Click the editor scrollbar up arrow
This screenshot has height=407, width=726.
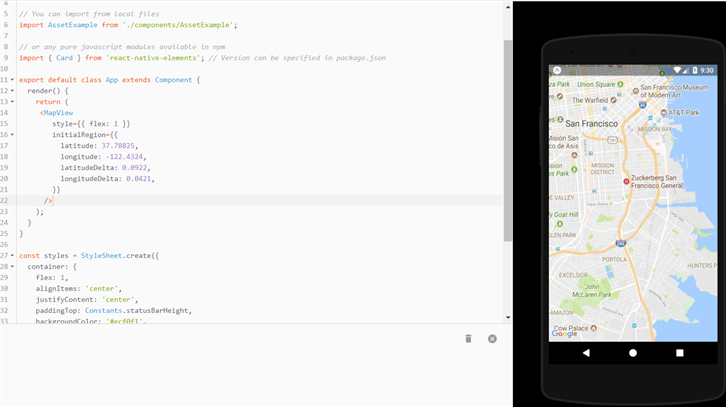[508, 7]
